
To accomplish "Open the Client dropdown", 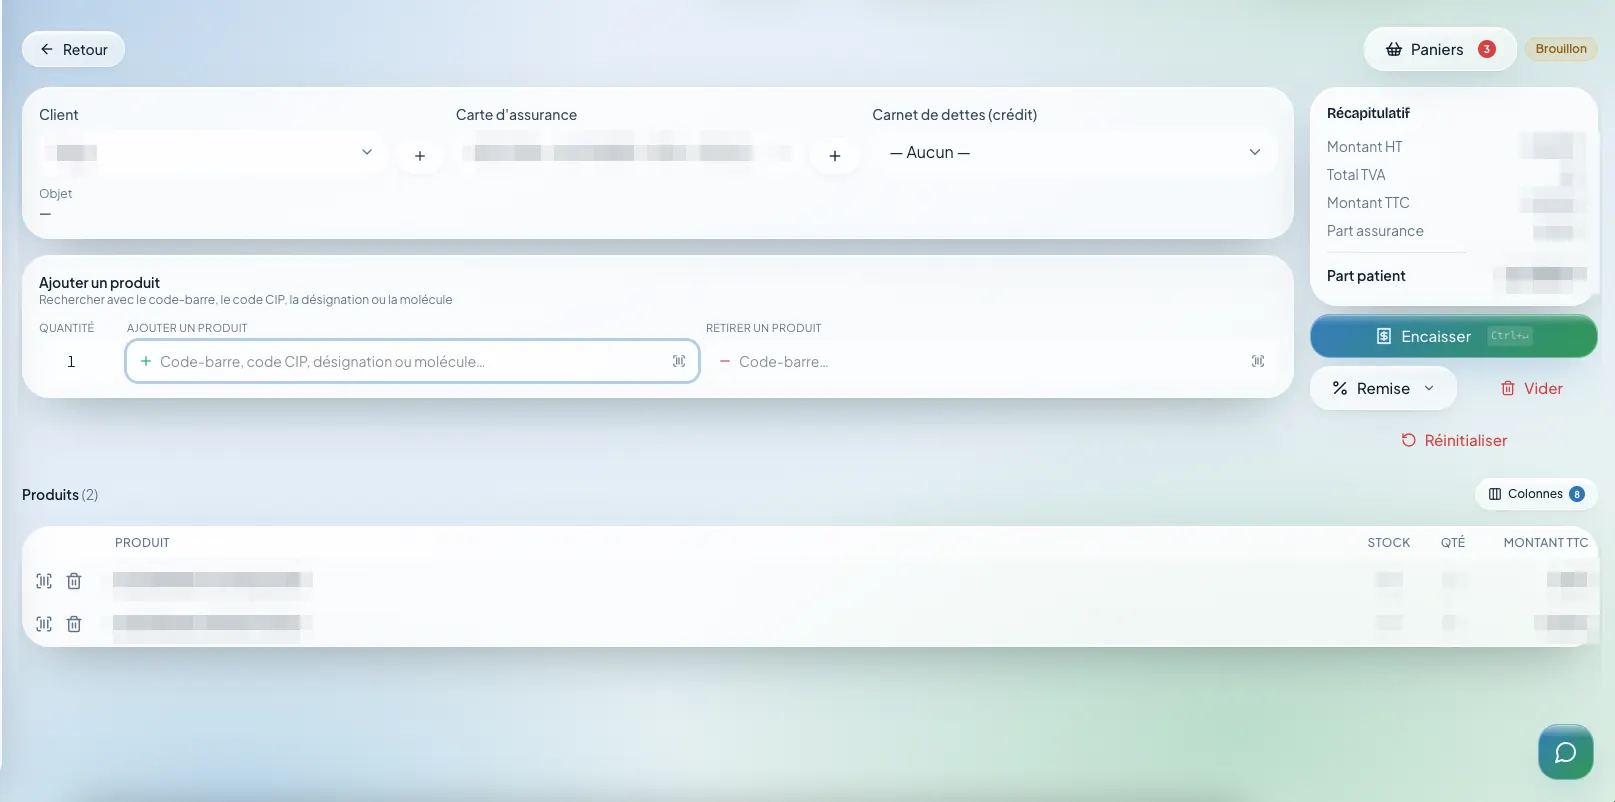I will [213, 153].
